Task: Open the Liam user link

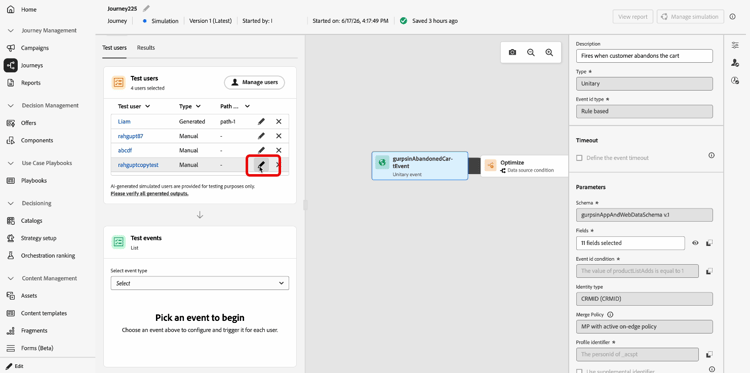Action: [124, 121]
